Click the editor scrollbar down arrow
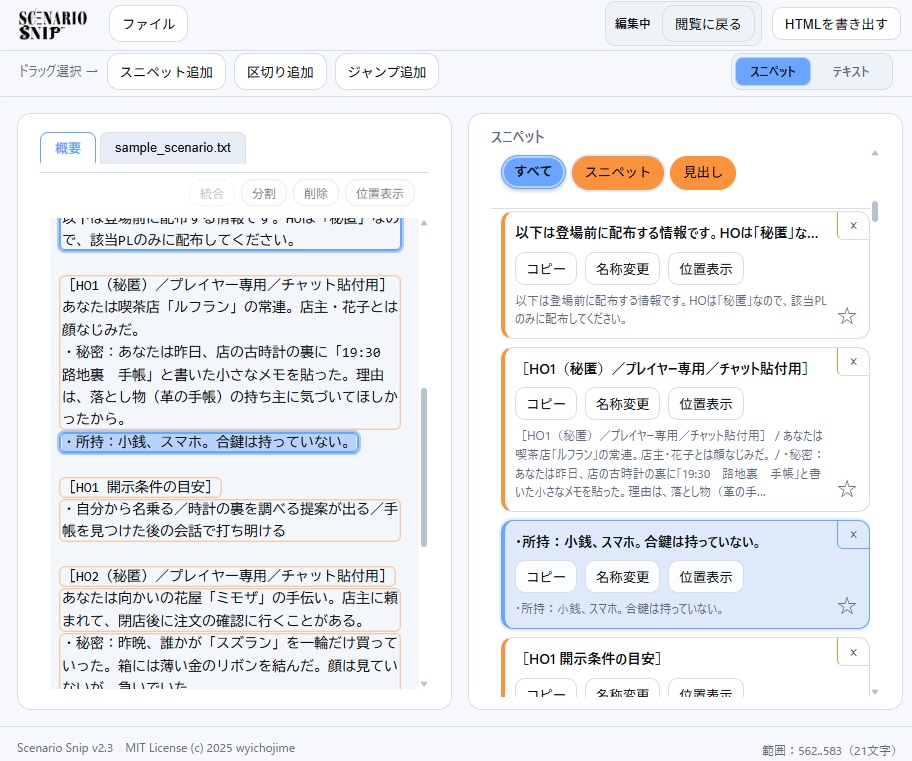 pyautogui.click(x=424, y=684)
